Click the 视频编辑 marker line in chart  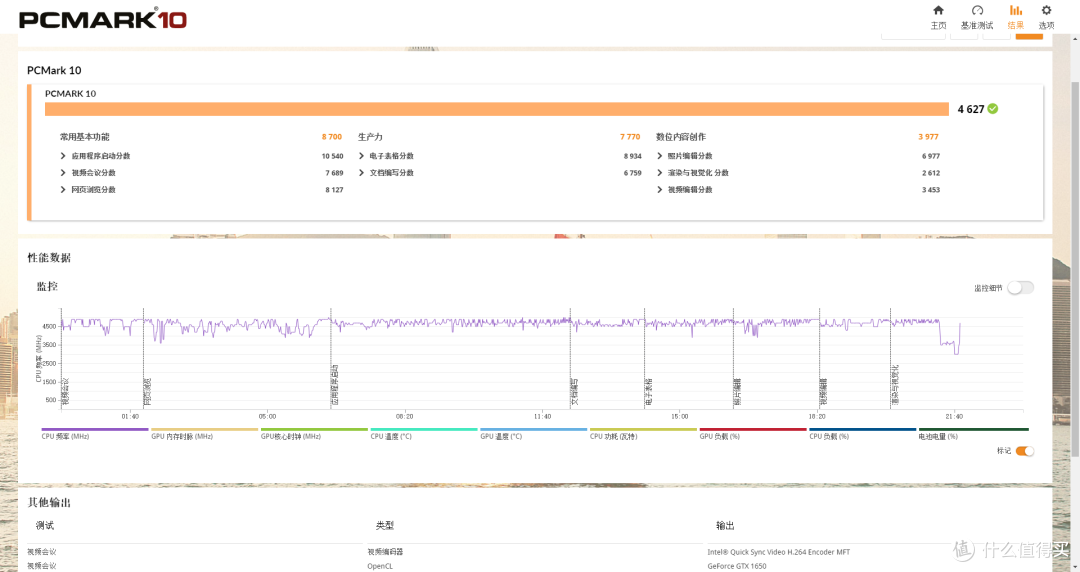click(x=820, y=358)
